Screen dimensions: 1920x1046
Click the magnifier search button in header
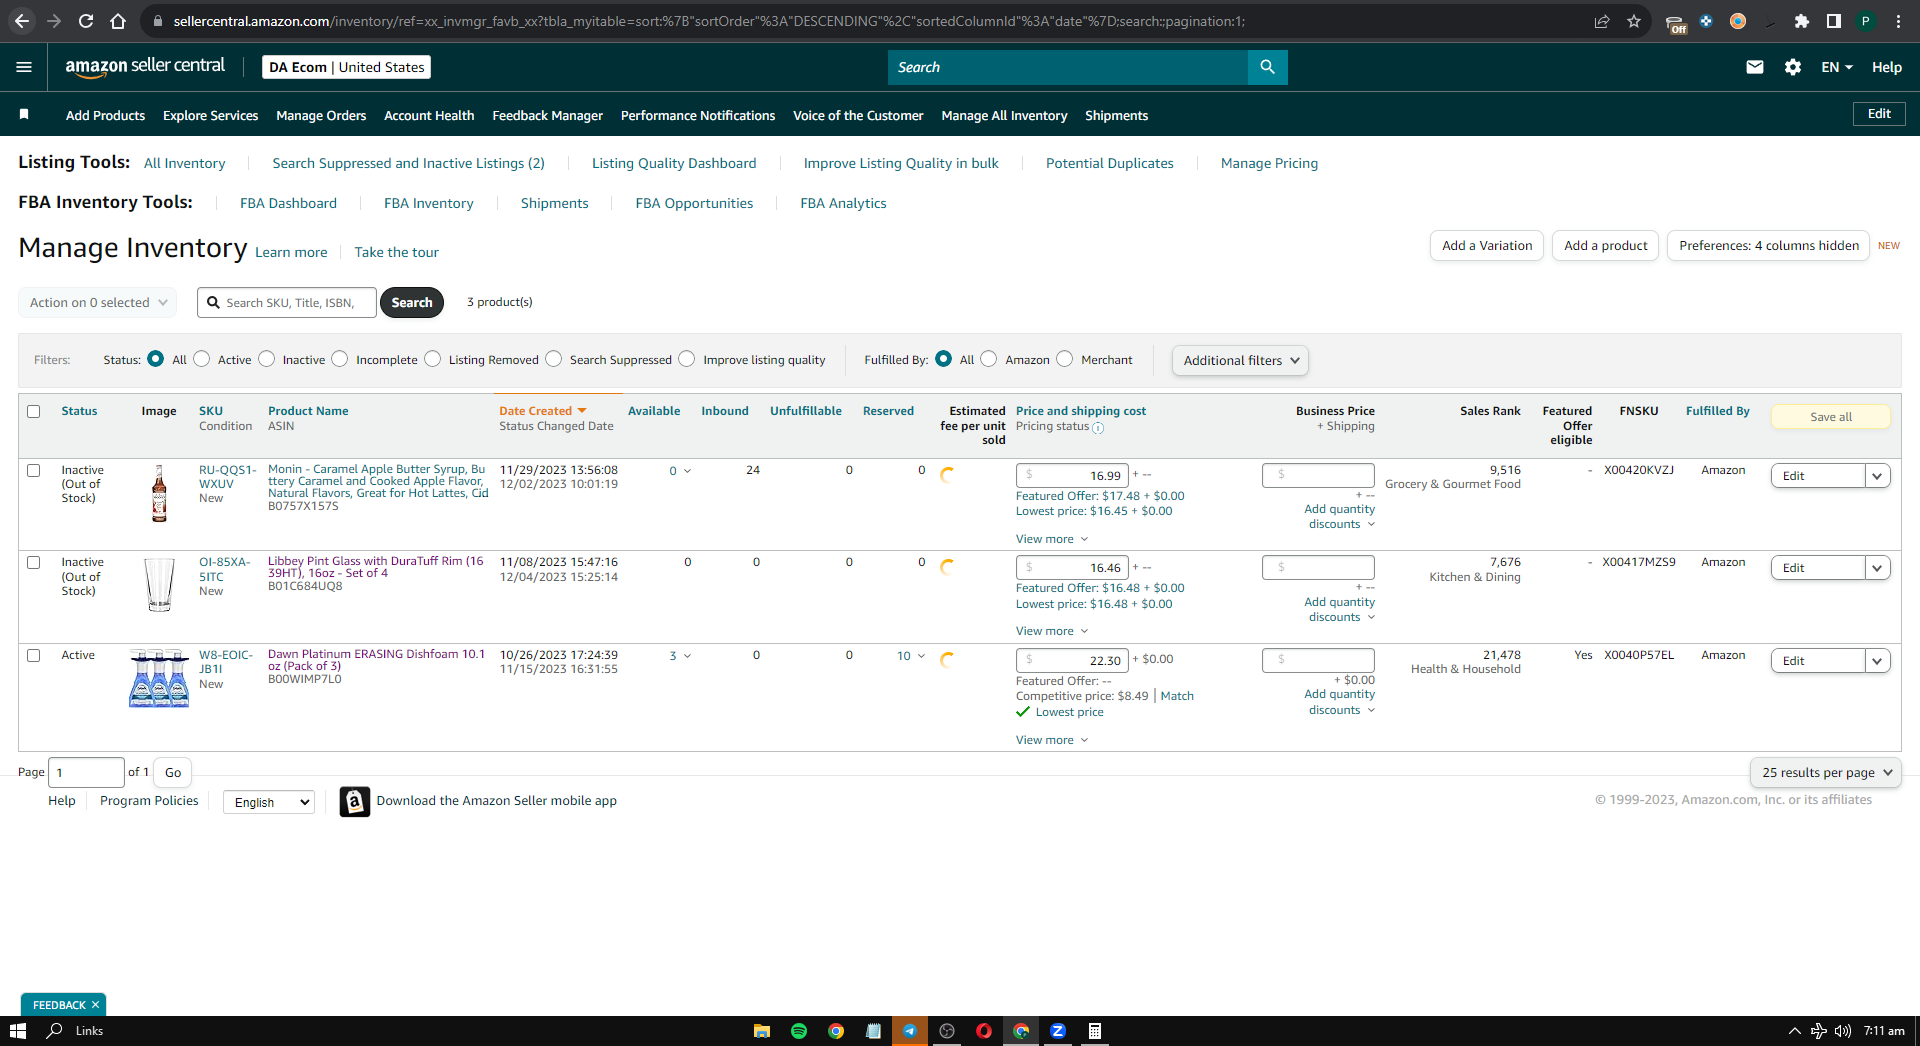point(1267,67)
